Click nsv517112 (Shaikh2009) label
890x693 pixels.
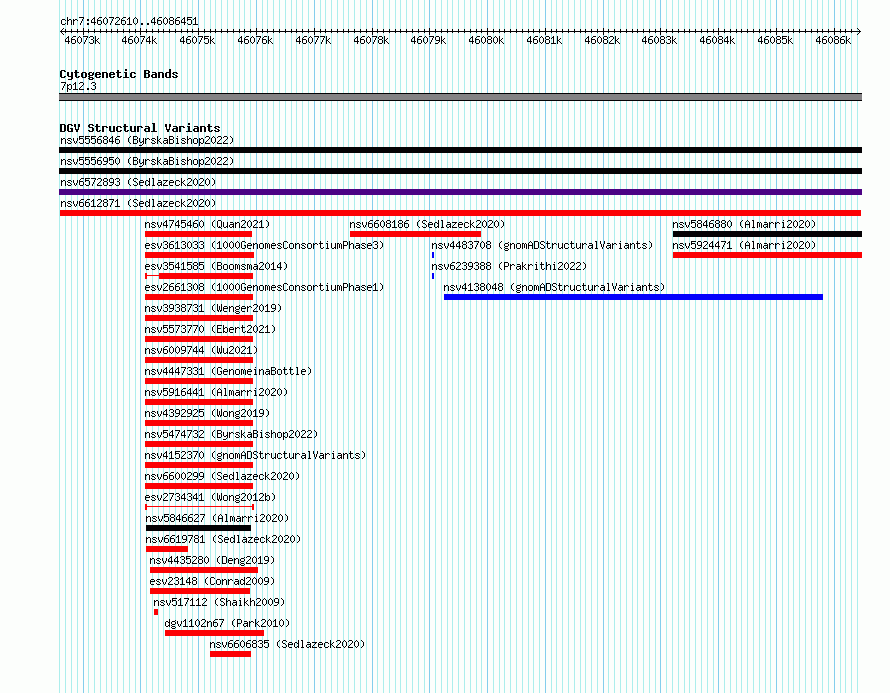coord(219,602)
